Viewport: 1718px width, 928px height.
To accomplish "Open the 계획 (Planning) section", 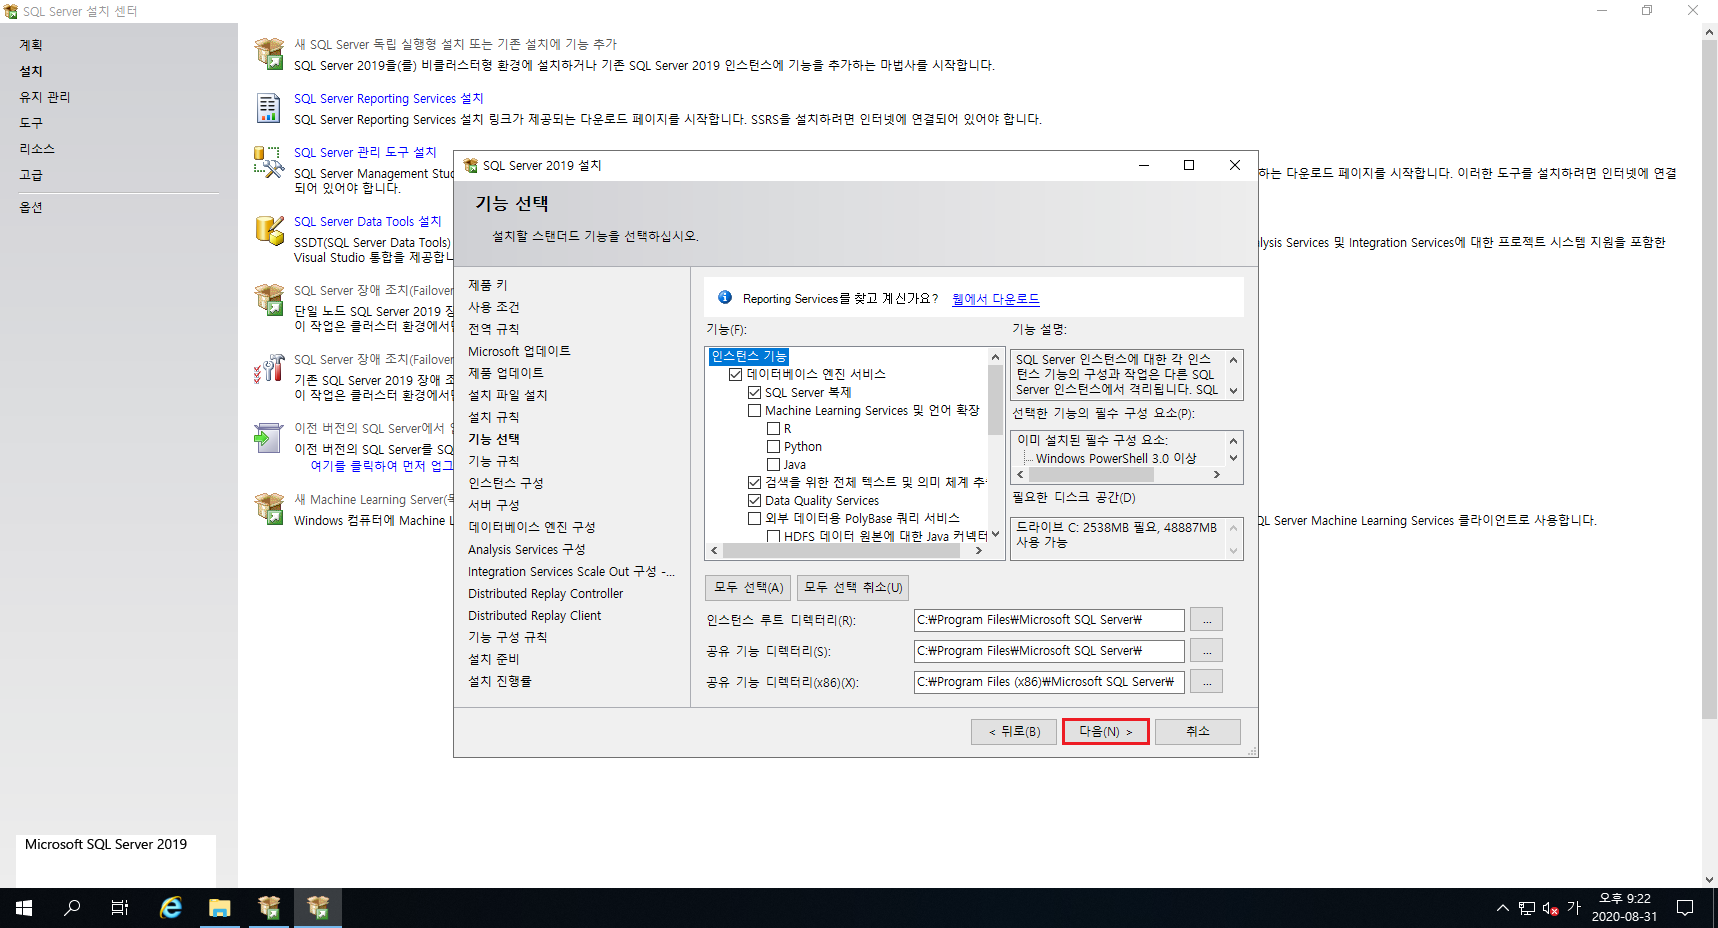I will point(31,45).
